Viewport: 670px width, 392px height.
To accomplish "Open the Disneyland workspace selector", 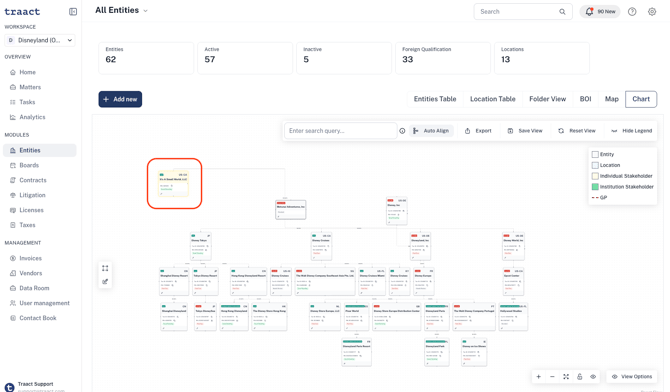I will 40,40.
